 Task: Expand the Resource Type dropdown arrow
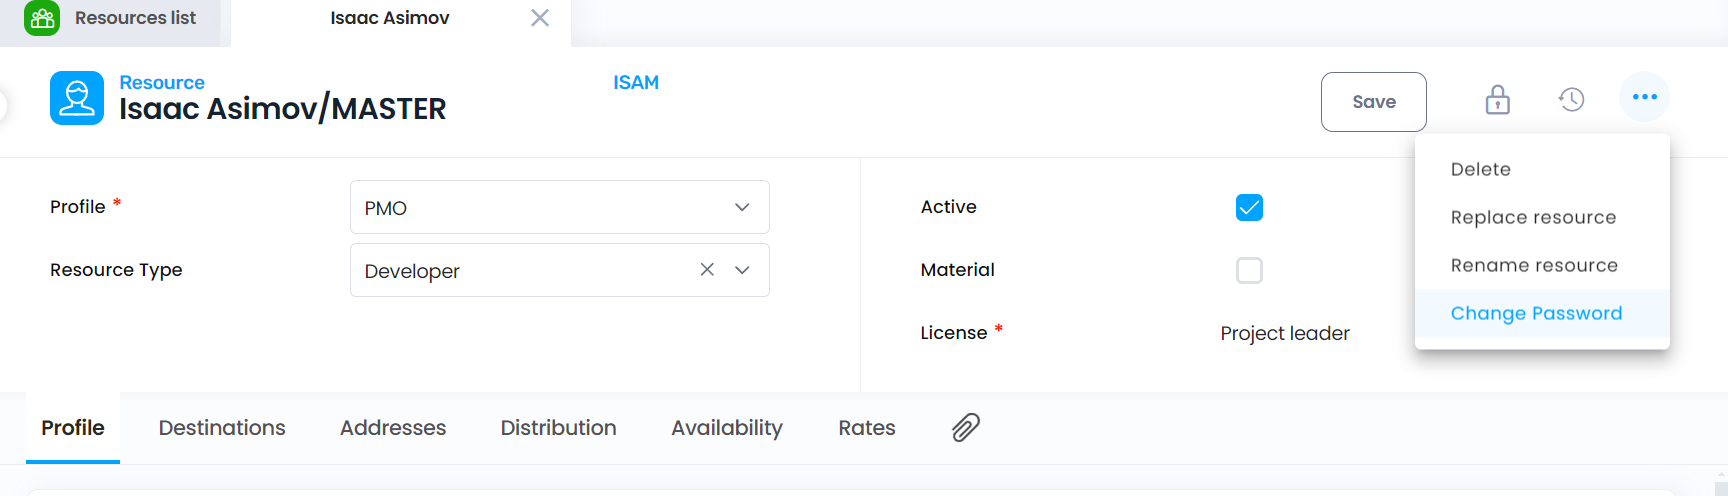coord(742,270)
